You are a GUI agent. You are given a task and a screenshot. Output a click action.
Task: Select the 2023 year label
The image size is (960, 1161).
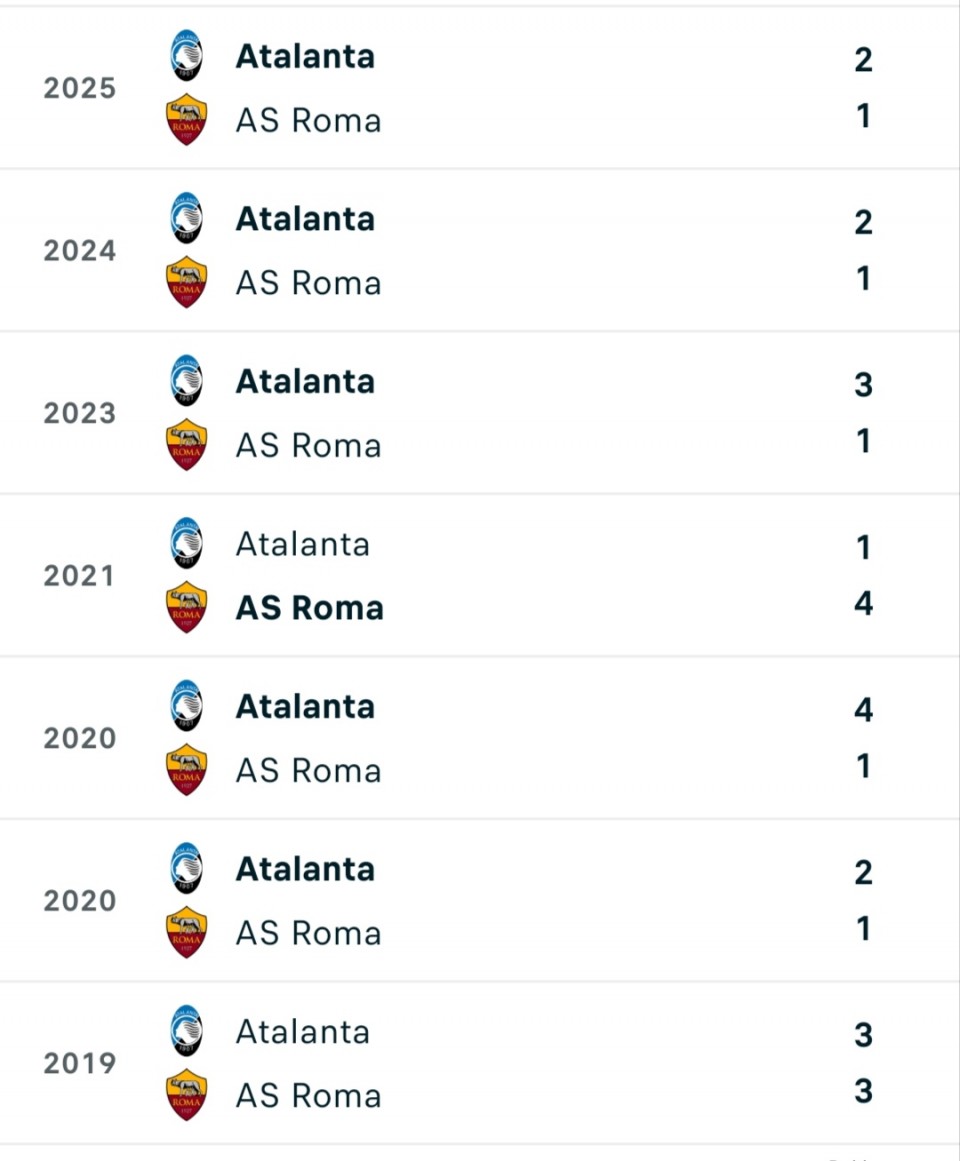point(79,413)
